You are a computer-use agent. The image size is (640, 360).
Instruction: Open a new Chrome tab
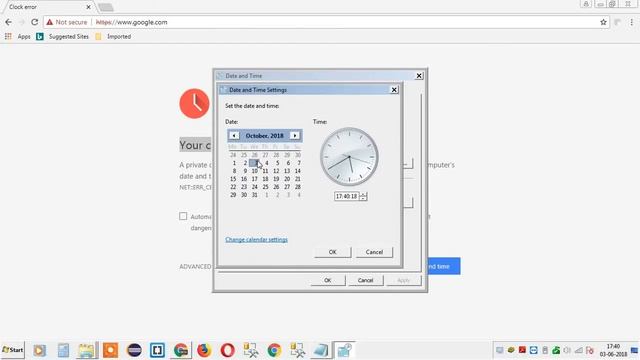click(106, 7)
